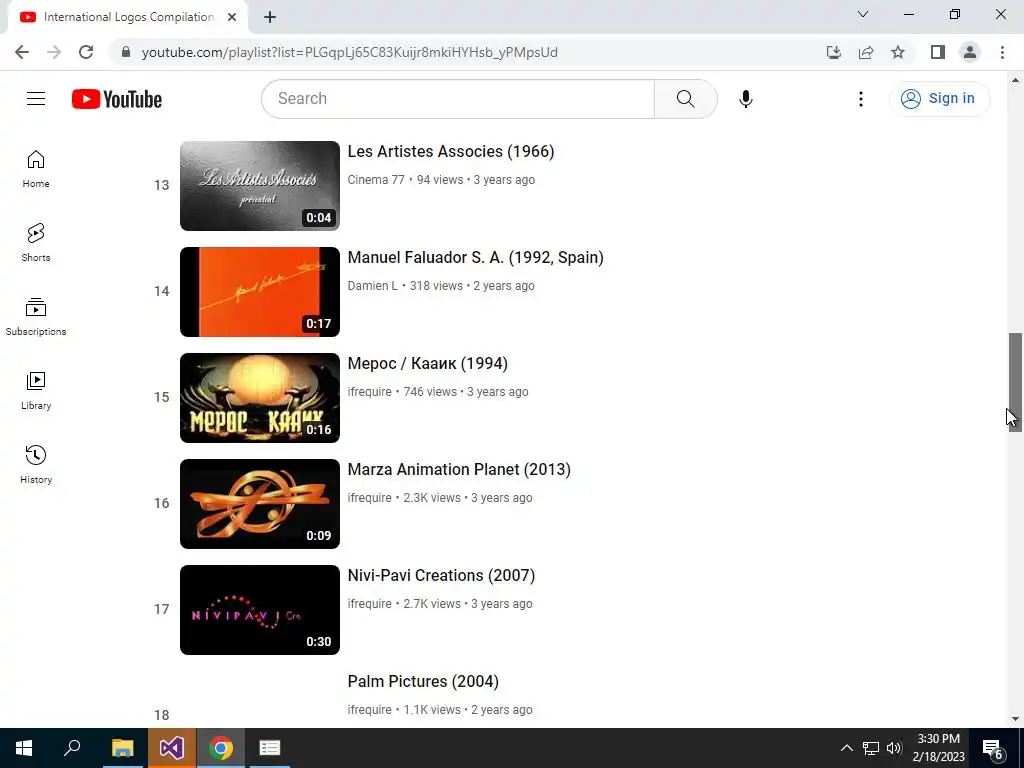Visit ifrequire channel under Nivi-Pavi Creations

click(370, 603)
